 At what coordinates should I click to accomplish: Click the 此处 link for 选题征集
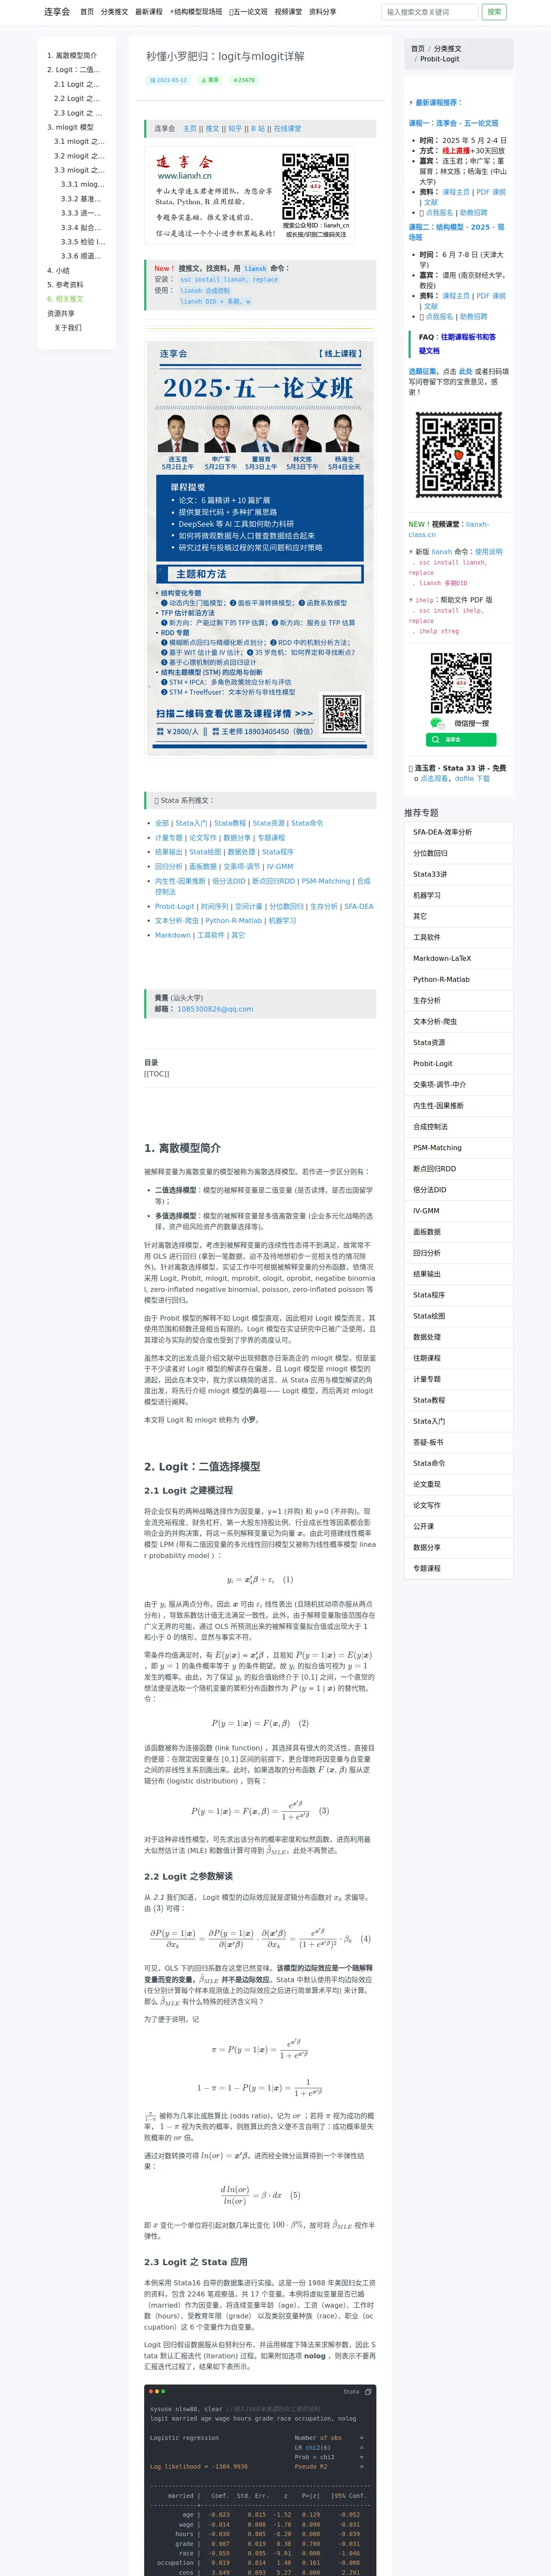pyautogui.click(x=465, y=371)
